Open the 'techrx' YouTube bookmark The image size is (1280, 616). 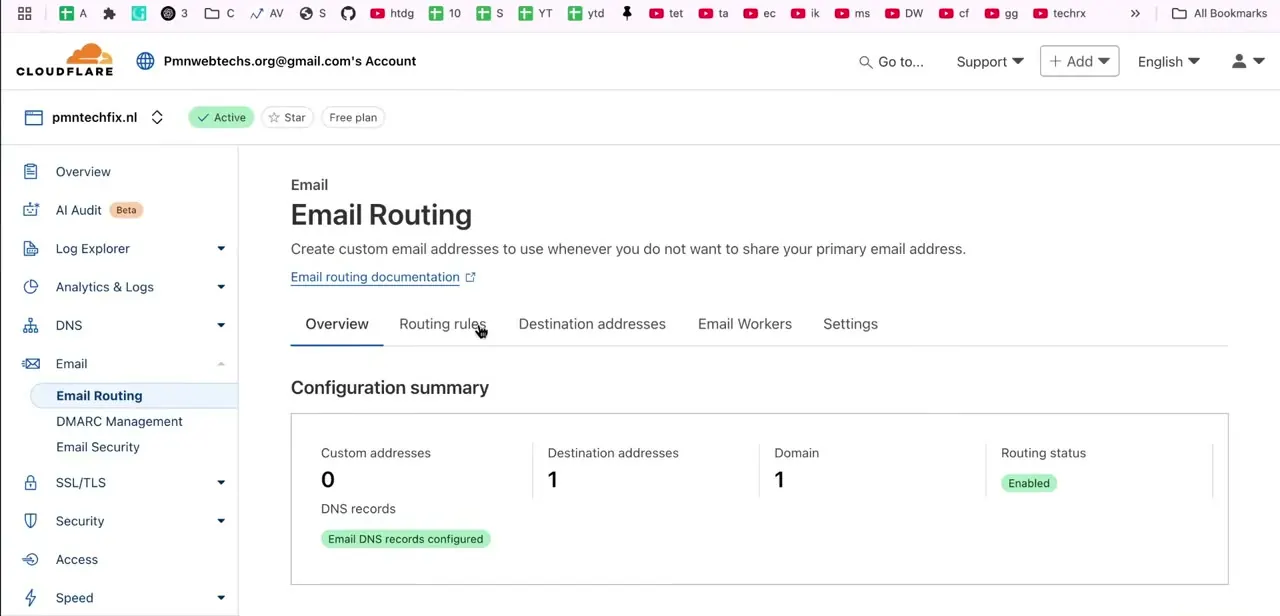(1059, 13)
